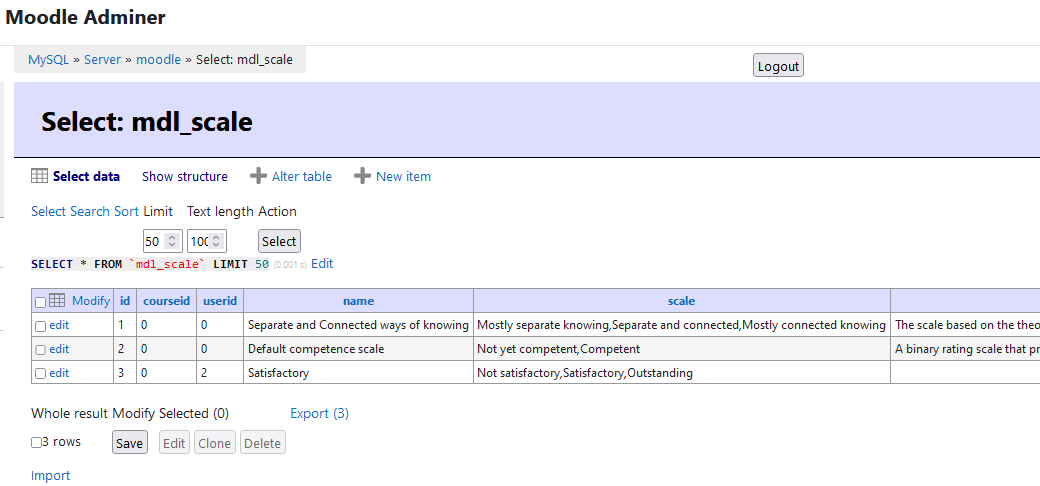Click the Modify header link
The image size is (1040, 486).
pyautogui.click(x=91, y=301)
